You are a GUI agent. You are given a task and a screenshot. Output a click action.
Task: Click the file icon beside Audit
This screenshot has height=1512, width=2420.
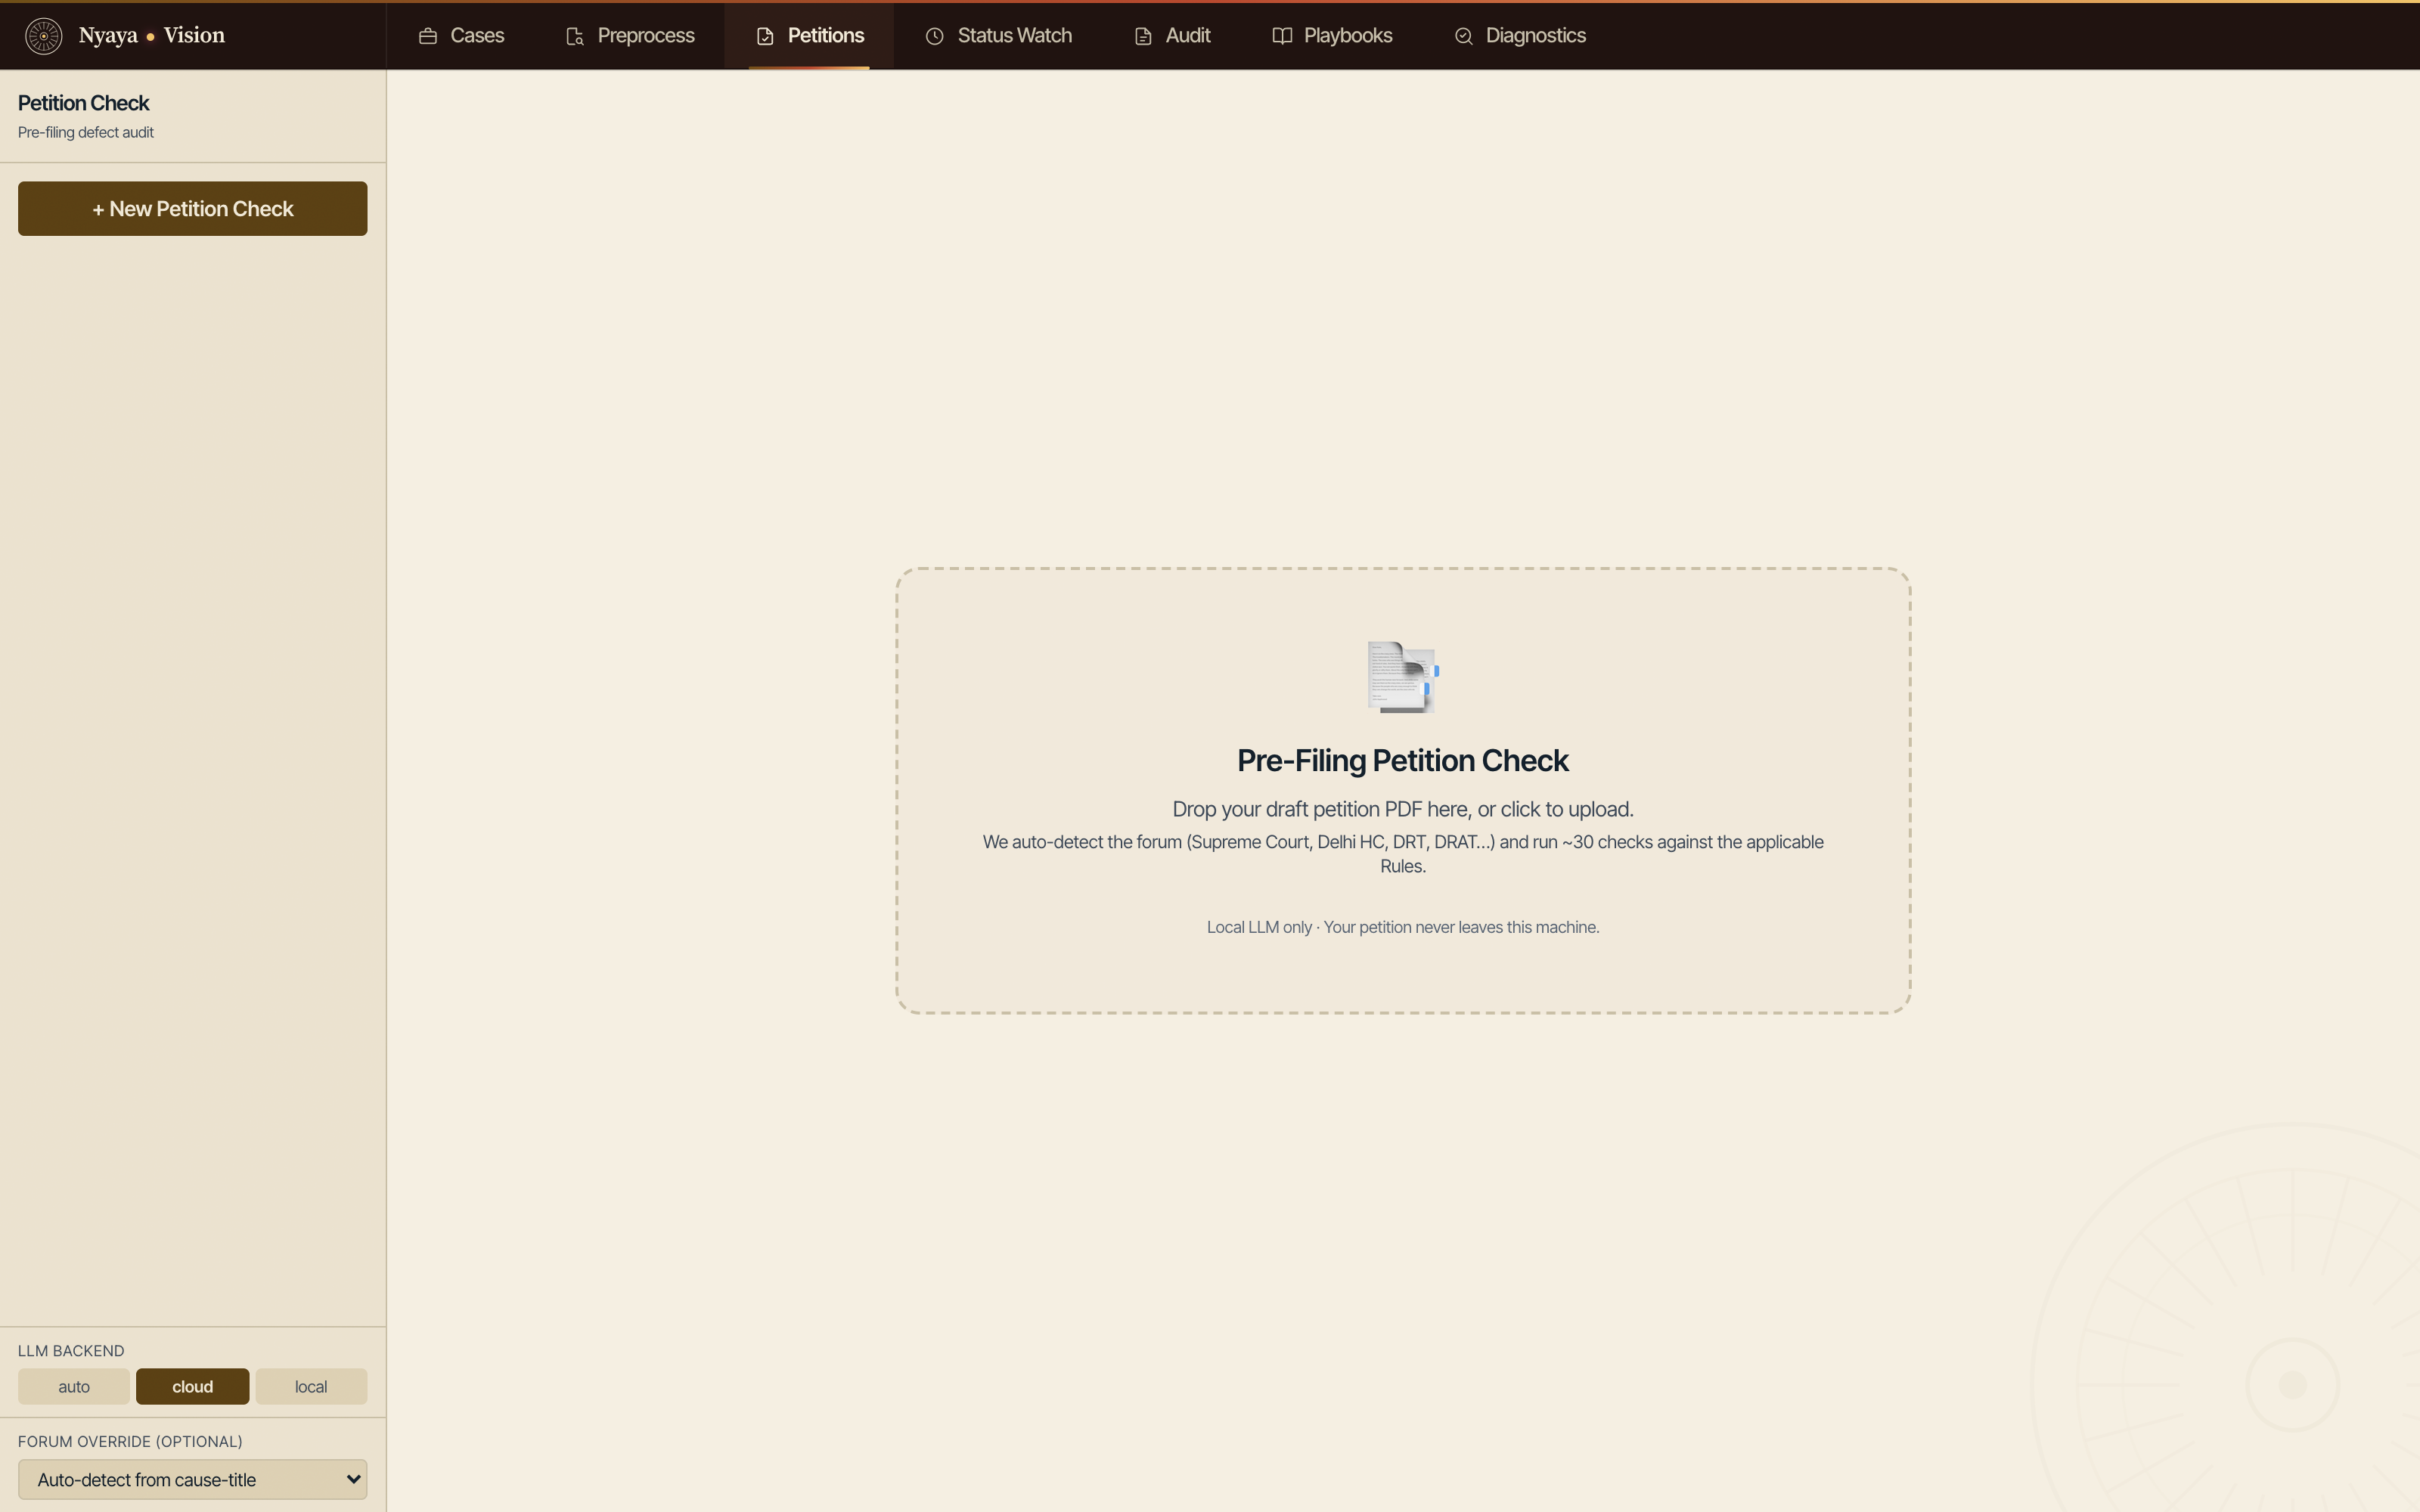tap(1143, 36)
